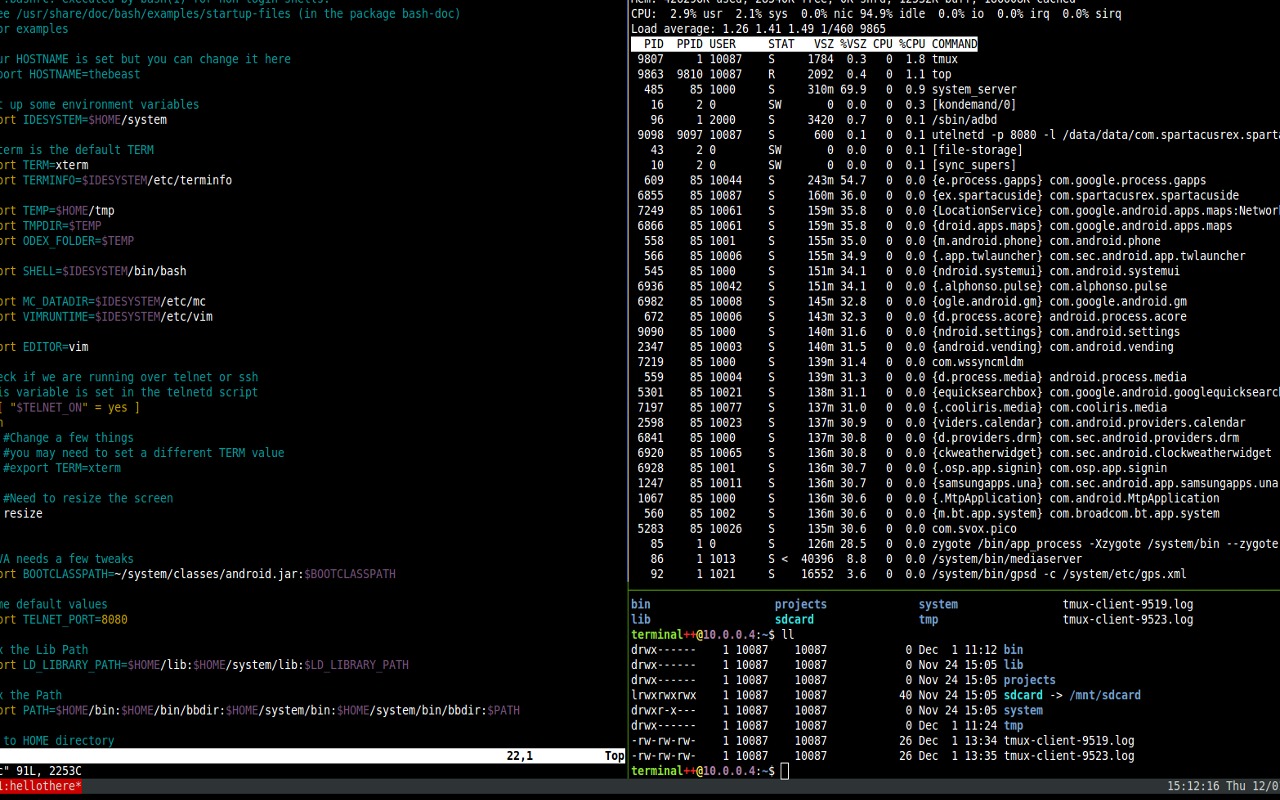Click the /mnt/sdcard link target
Screen dimensions: 1280x800
pyautogui.click(x=1105, y=695)
